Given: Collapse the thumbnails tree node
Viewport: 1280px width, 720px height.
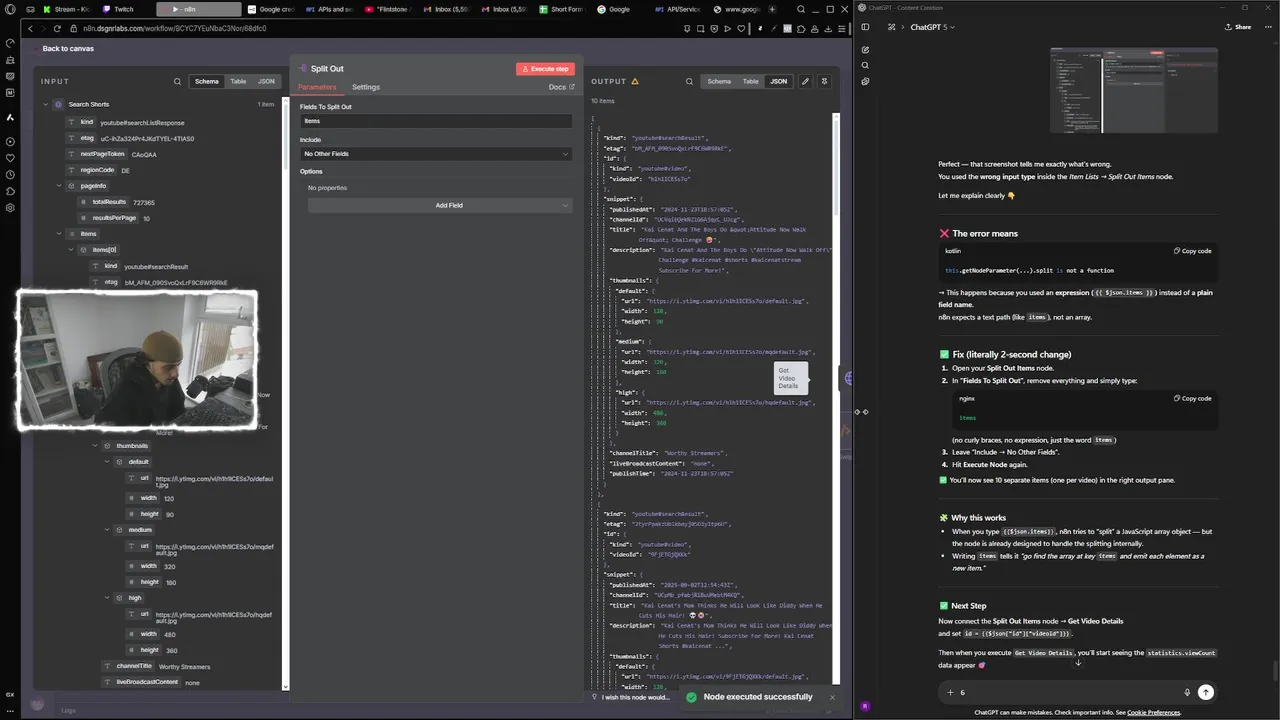Looking at the screenshot, I should pyautogui.click(x=95, y=446).
